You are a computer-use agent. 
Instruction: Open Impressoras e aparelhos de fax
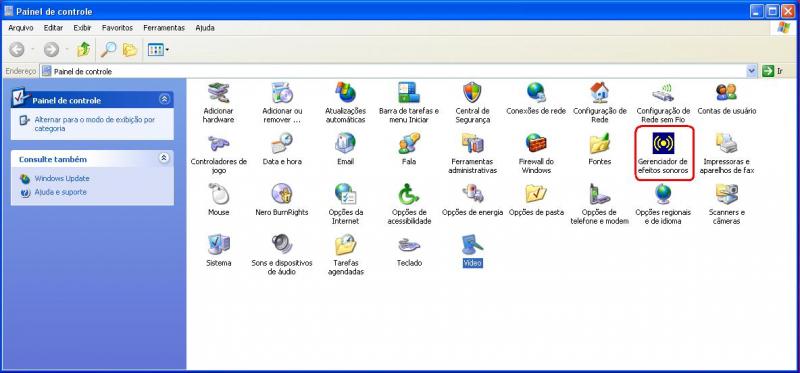pyautogui.click(x=727, y=153)
